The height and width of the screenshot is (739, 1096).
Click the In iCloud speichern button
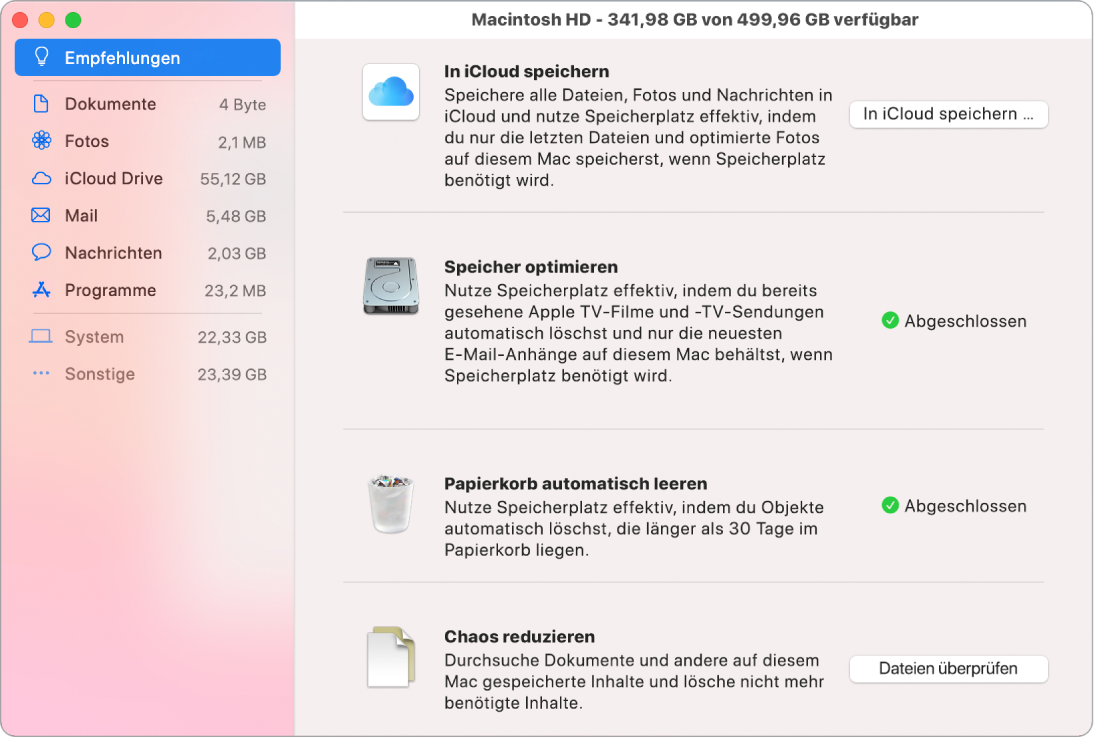948,114
